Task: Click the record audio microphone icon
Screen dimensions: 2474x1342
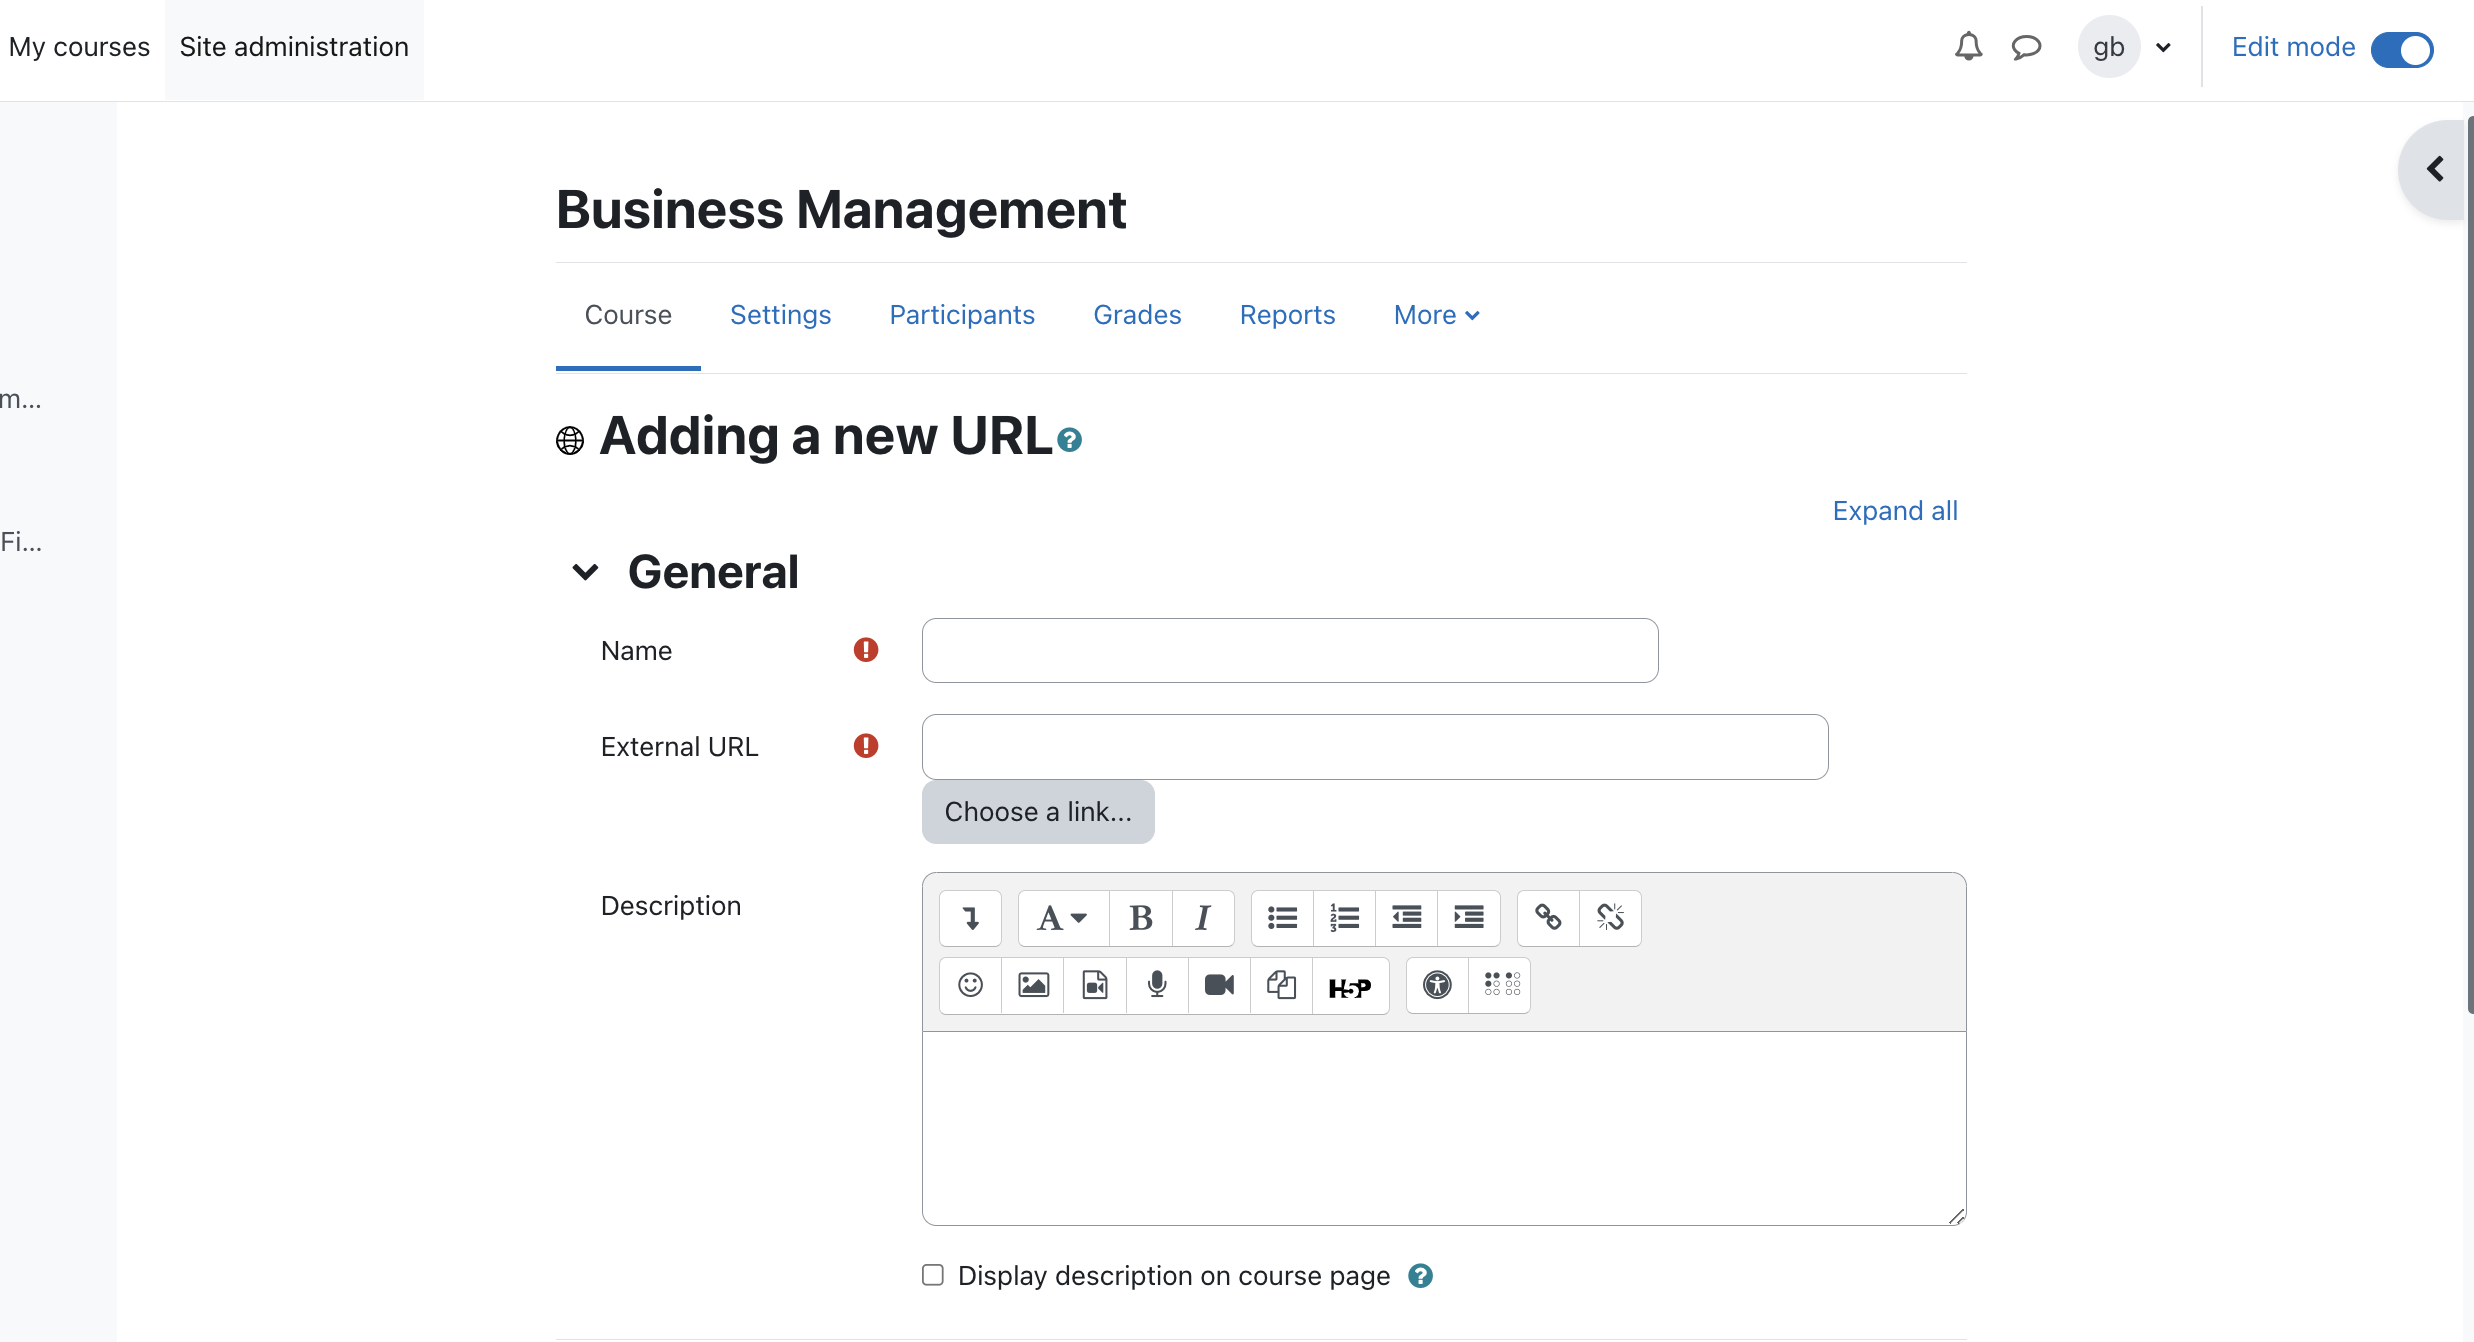Action: [x=1157, y=985]
